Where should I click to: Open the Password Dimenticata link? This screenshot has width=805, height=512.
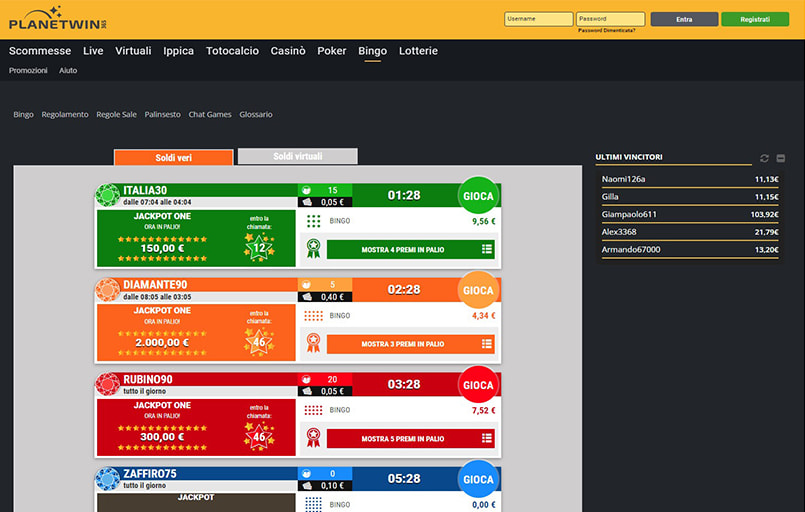coord(606,31)
